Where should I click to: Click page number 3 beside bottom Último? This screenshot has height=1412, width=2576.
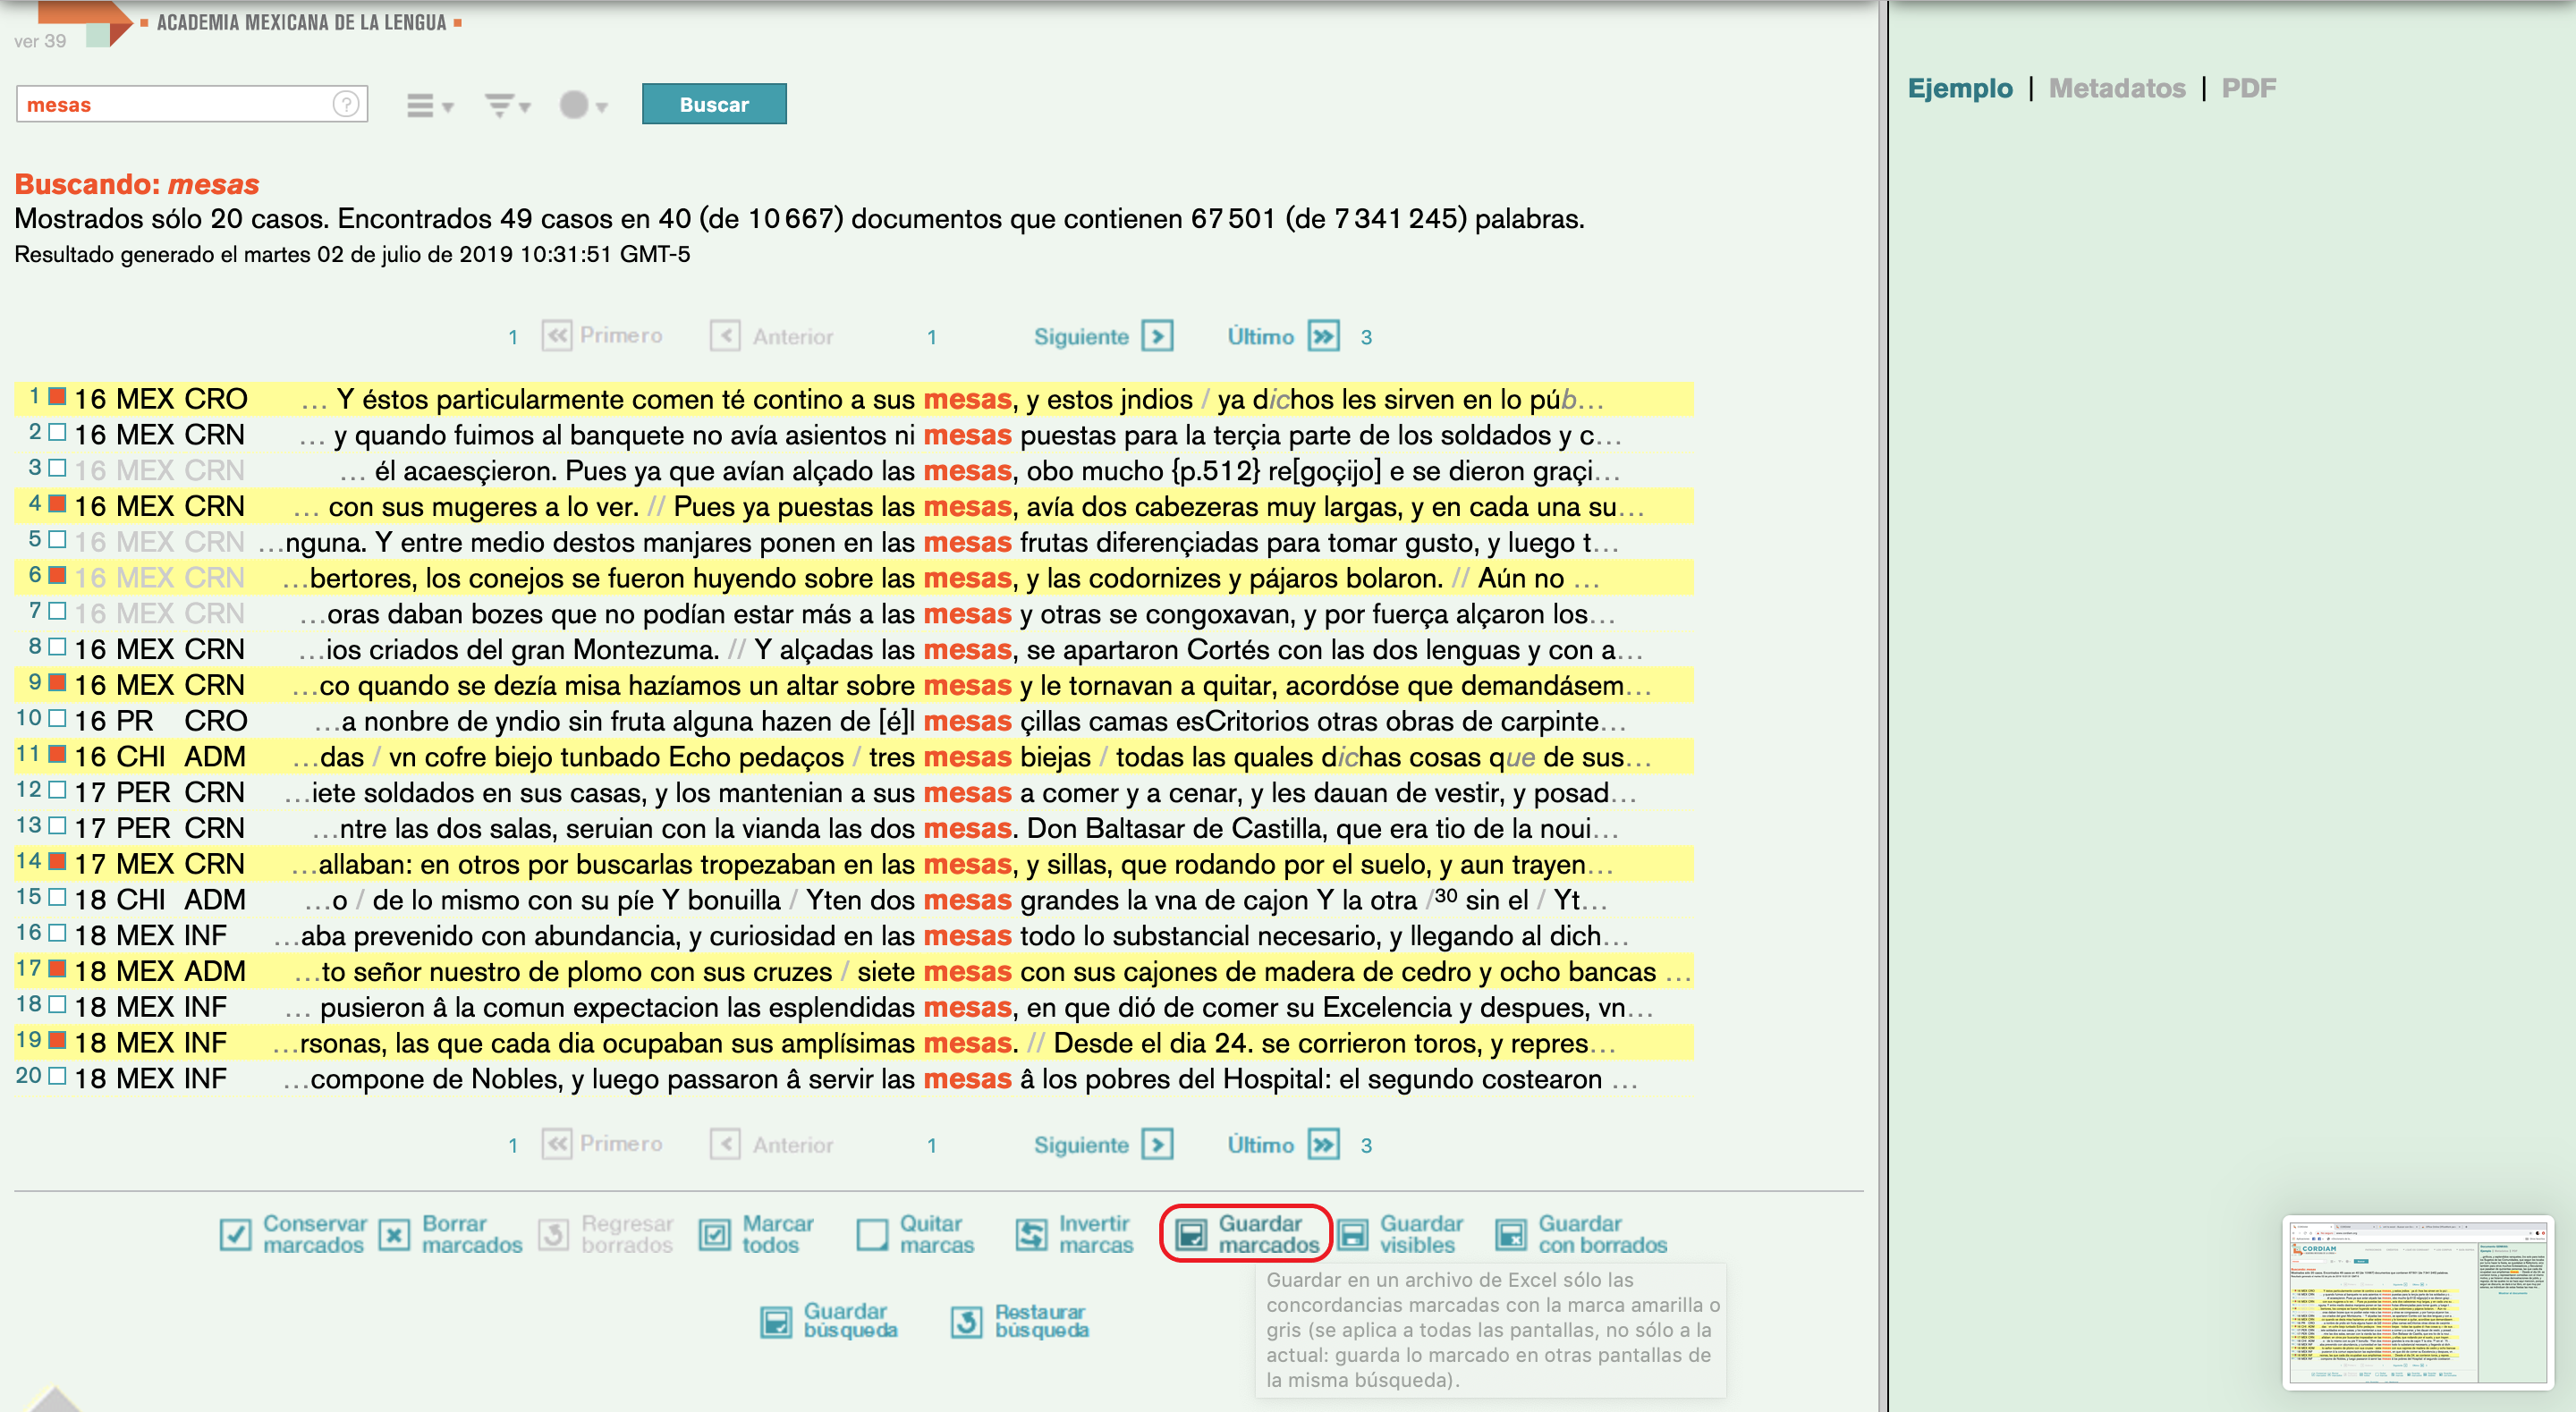(x=1366, y=1145)
